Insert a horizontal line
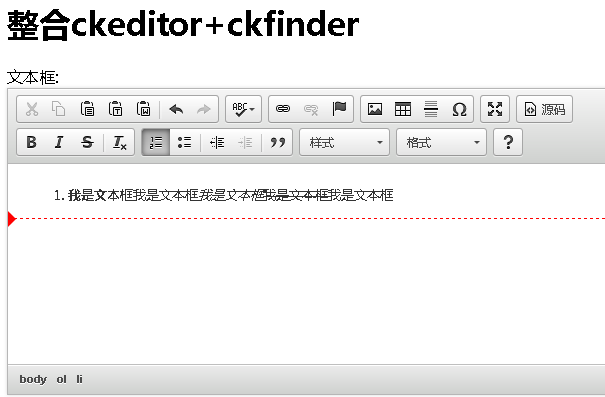 coord(431,109)
